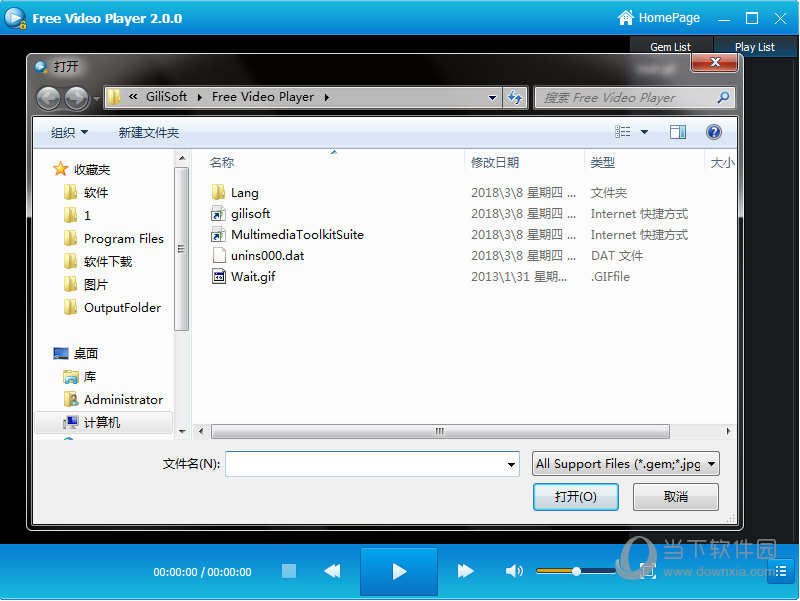
Task: Close the 打开 dialog with red X
Action: (x=714, y=62)
